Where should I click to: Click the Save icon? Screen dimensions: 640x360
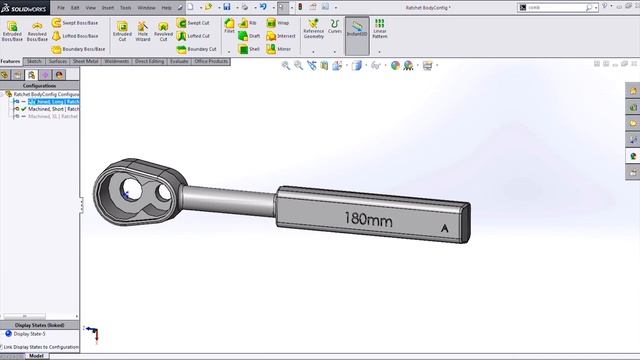coord(227,7)
